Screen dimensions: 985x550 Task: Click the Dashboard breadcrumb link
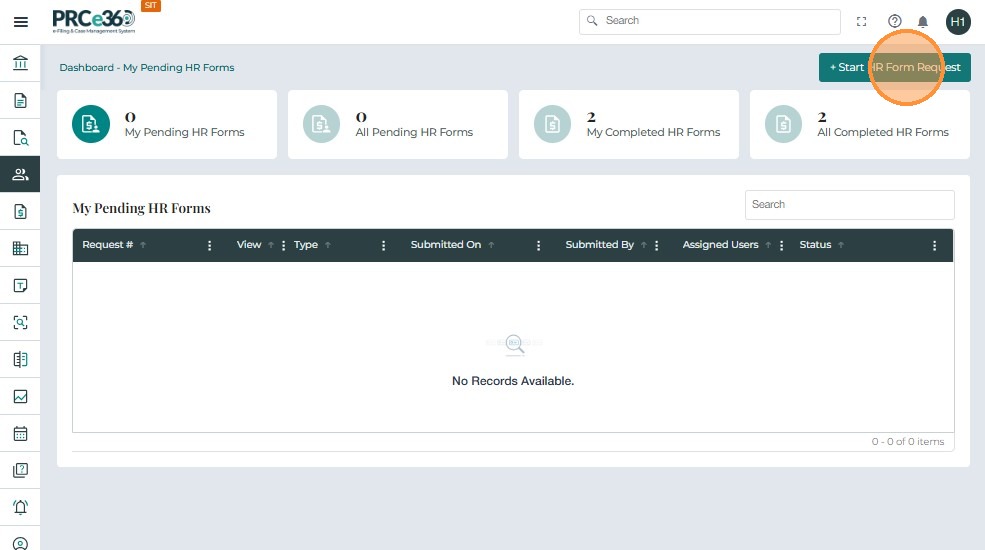(87, 68)
